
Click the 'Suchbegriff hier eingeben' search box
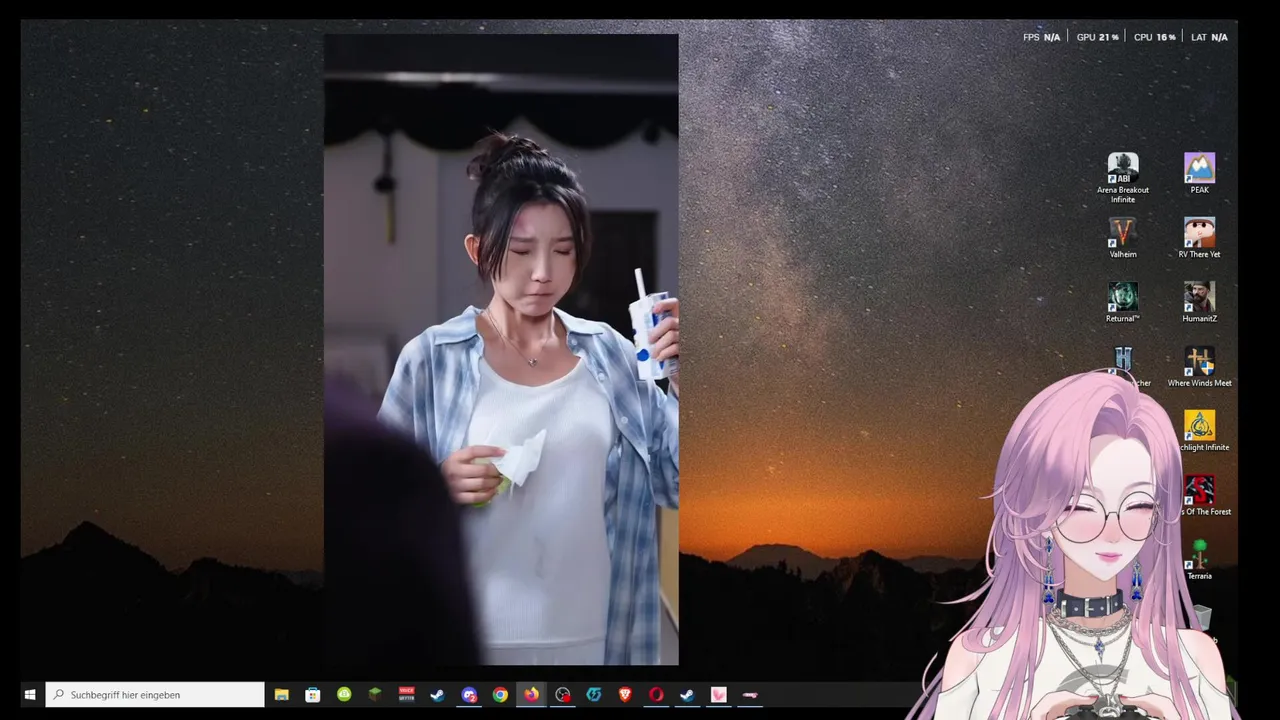[x=155, y=695]
